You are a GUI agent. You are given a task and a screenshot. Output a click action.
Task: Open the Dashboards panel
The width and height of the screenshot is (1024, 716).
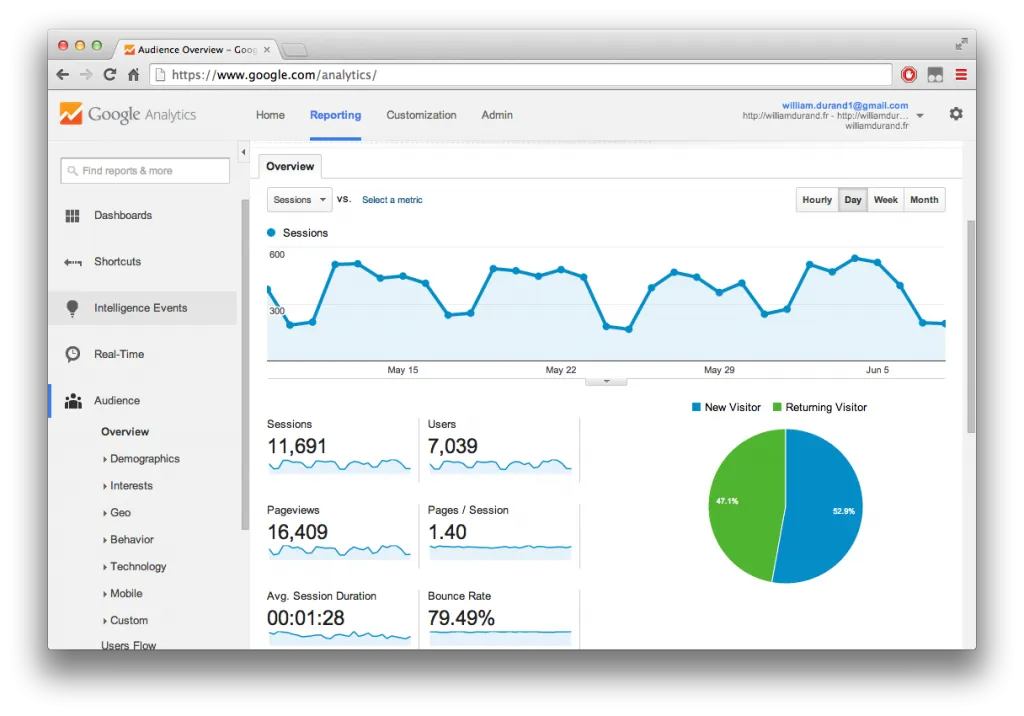click(x=122, y=215)
